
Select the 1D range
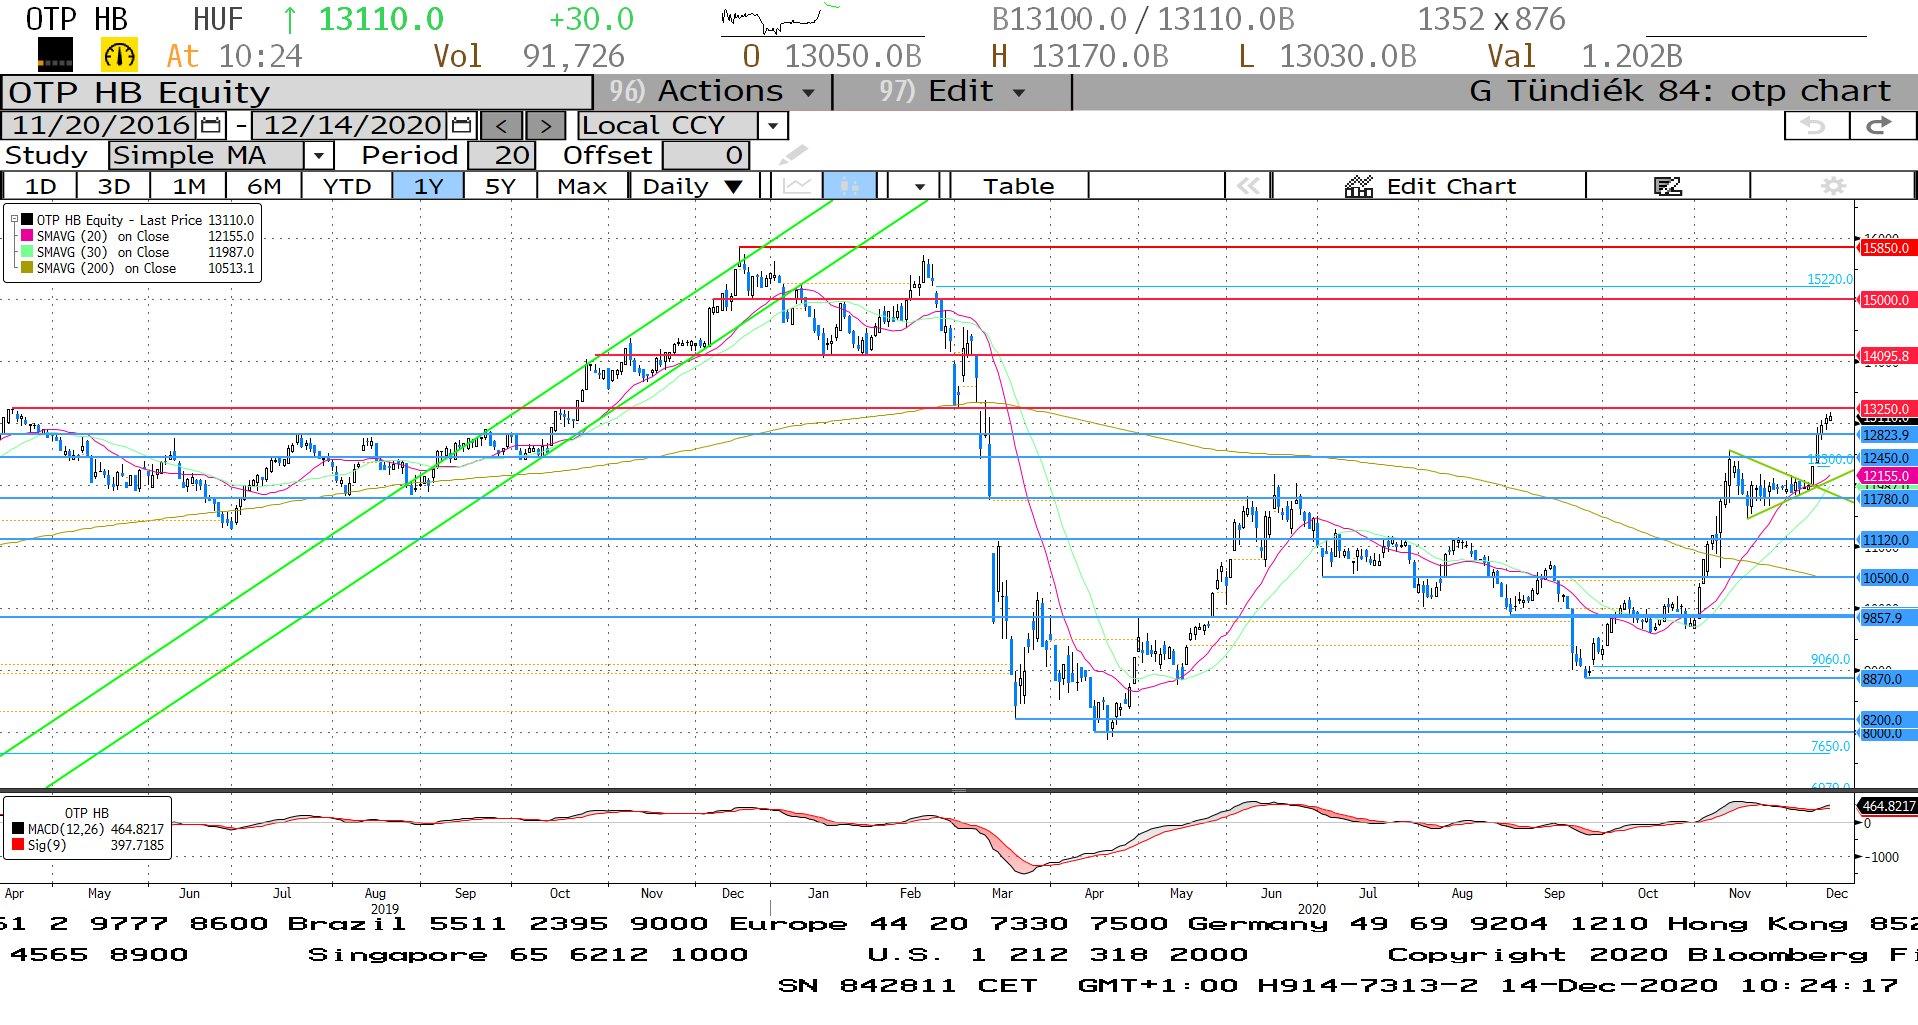click(x=40, y=186)
